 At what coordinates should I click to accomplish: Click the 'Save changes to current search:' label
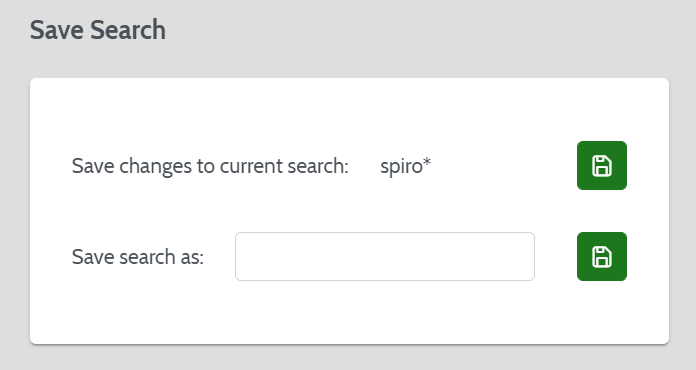(210, 166)
